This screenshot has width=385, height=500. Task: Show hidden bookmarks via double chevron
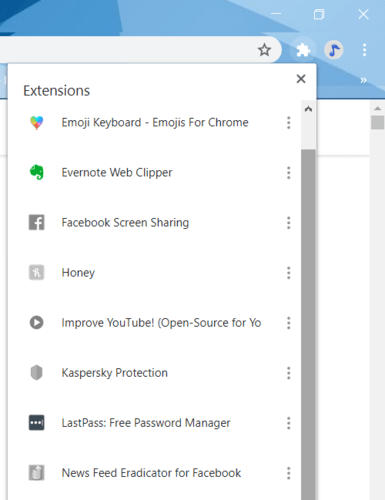[363, 80]
